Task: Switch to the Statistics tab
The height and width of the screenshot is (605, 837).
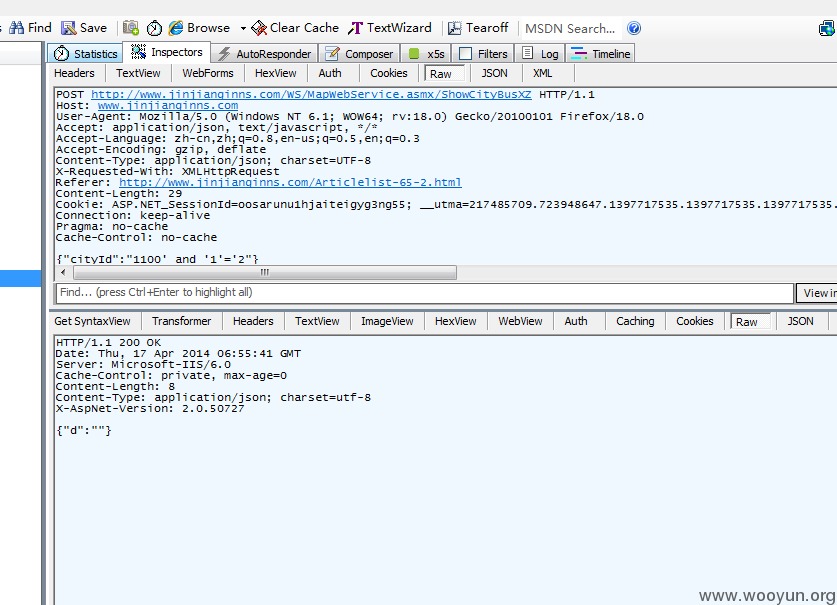Action: click(x=85, y=53)
